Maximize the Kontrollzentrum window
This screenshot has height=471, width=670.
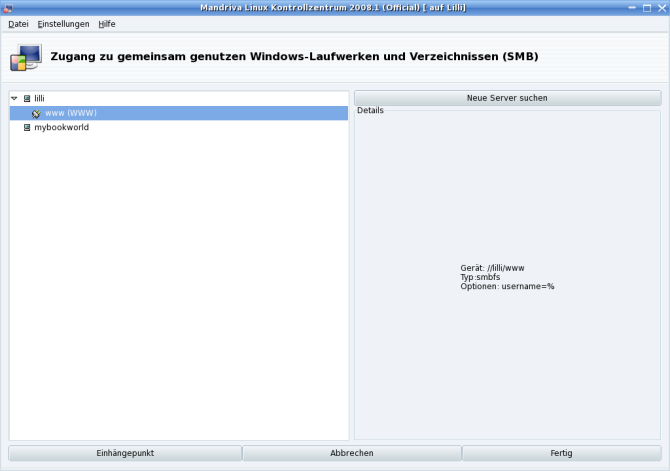pos(646,7)
